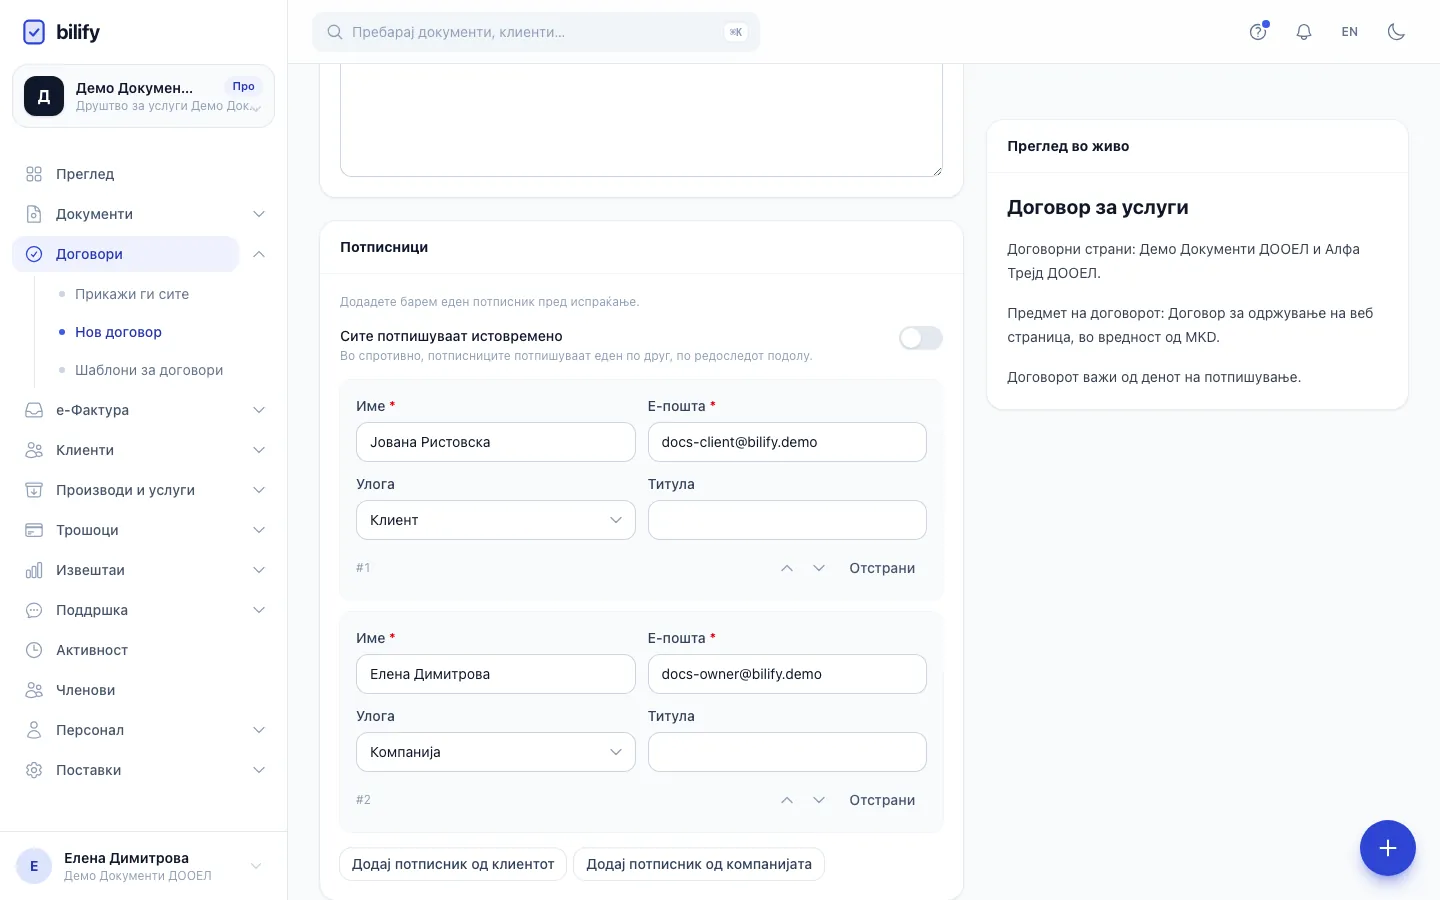Enable Сите потпишуваат истовремено switch
Screen dimensions: 1440x900
pos(920,338)
